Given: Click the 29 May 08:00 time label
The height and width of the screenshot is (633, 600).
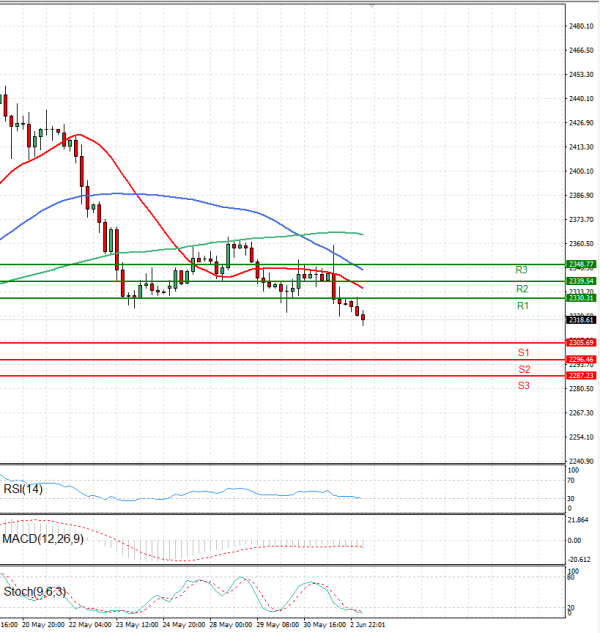Looking at the screenshot, I should 278,625.
